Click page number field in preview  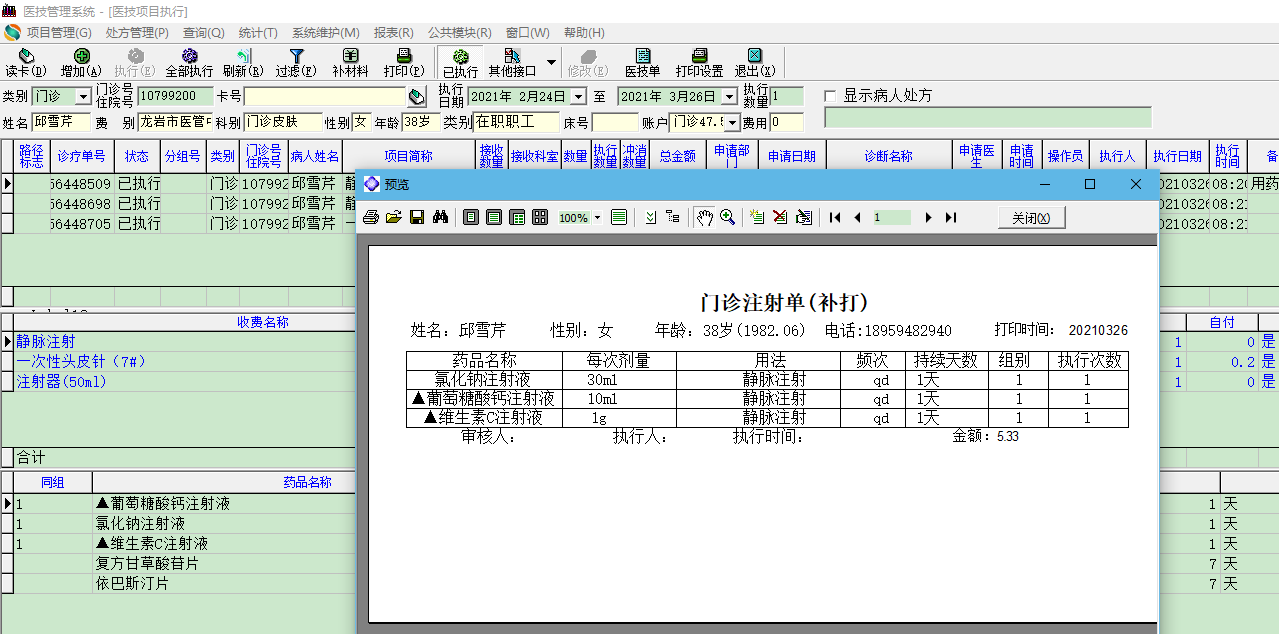(891, 217)
